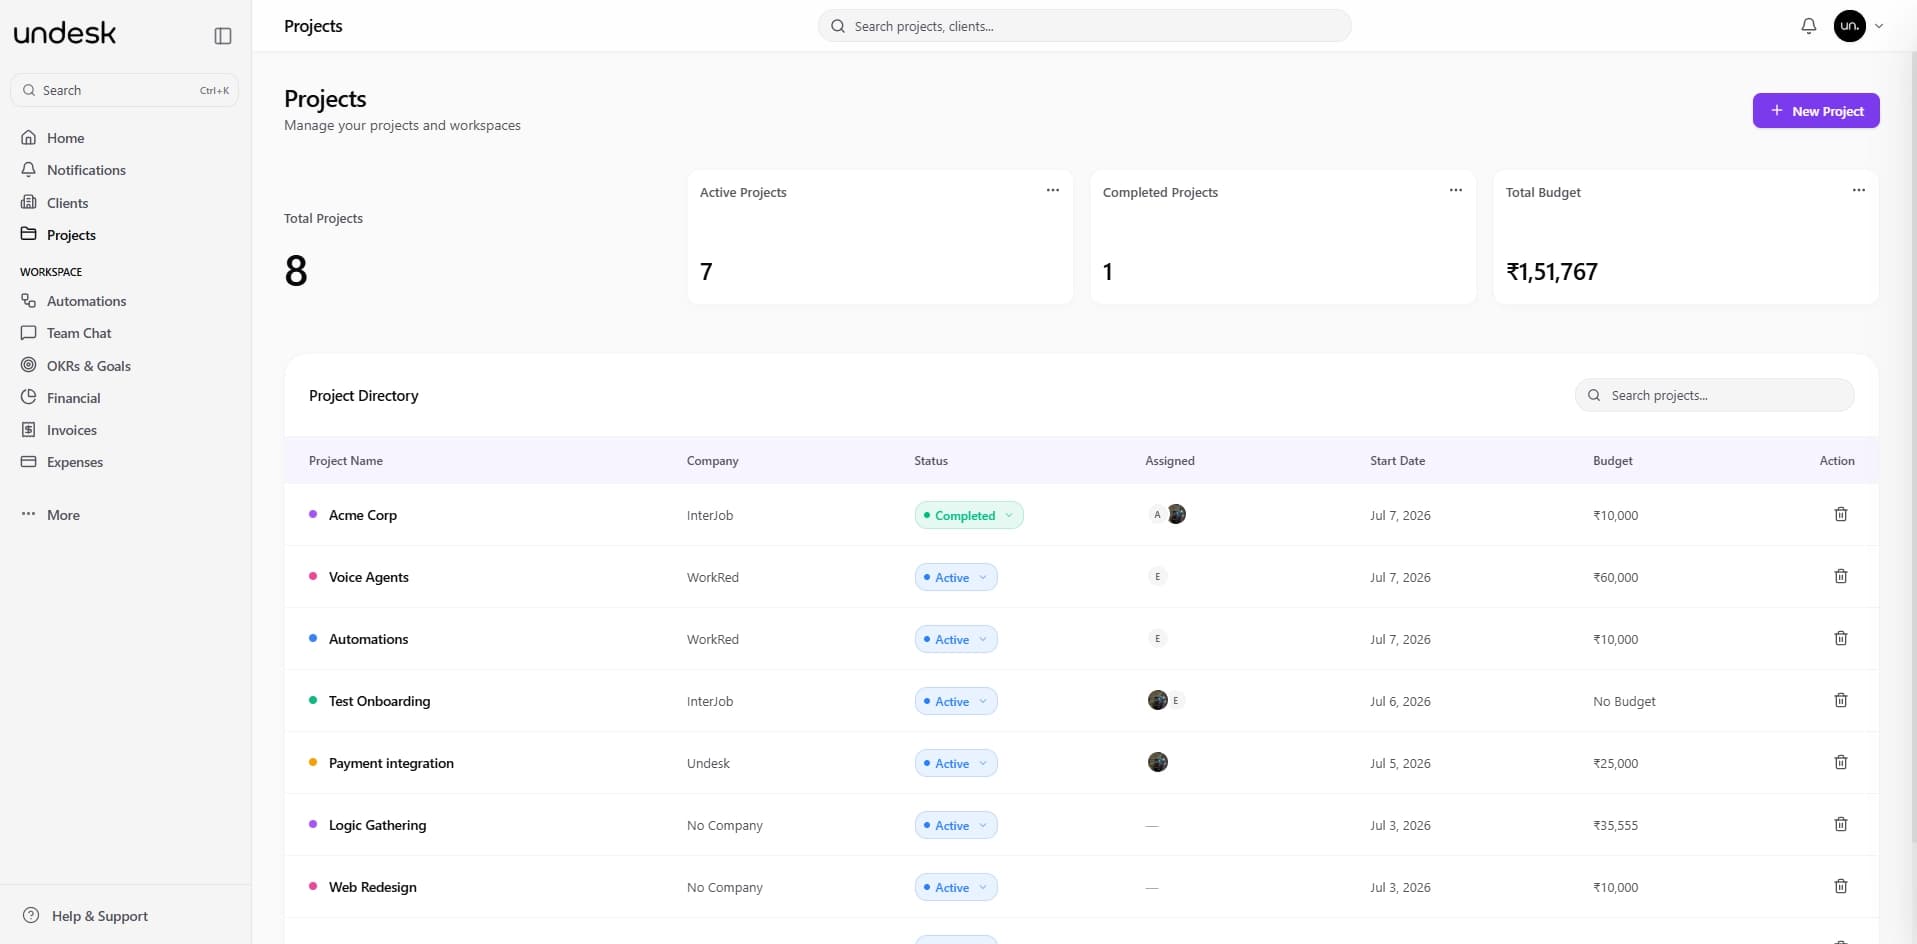Image resolution: width=1917 pixels, height=944 pixels.
Task: Open Active status dropdown for Automations project
Action: [956, 639]
